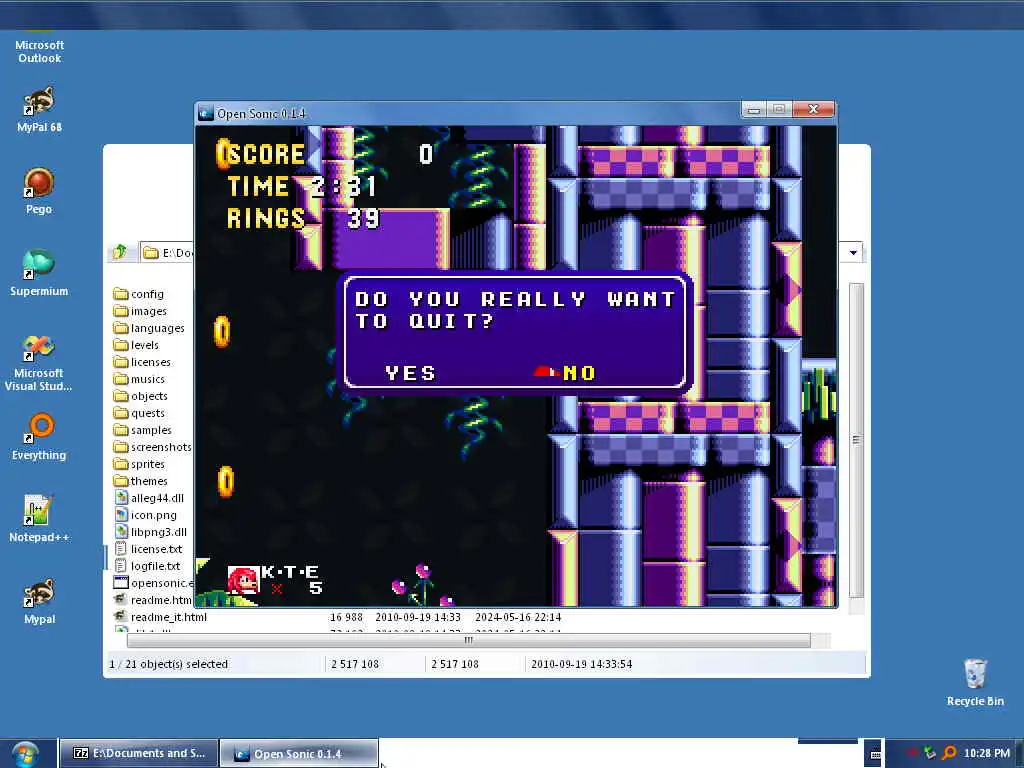The height and width of the screenshot is (768, 1024).
Task: Select the levels folder icon
Action: [120, 345]
